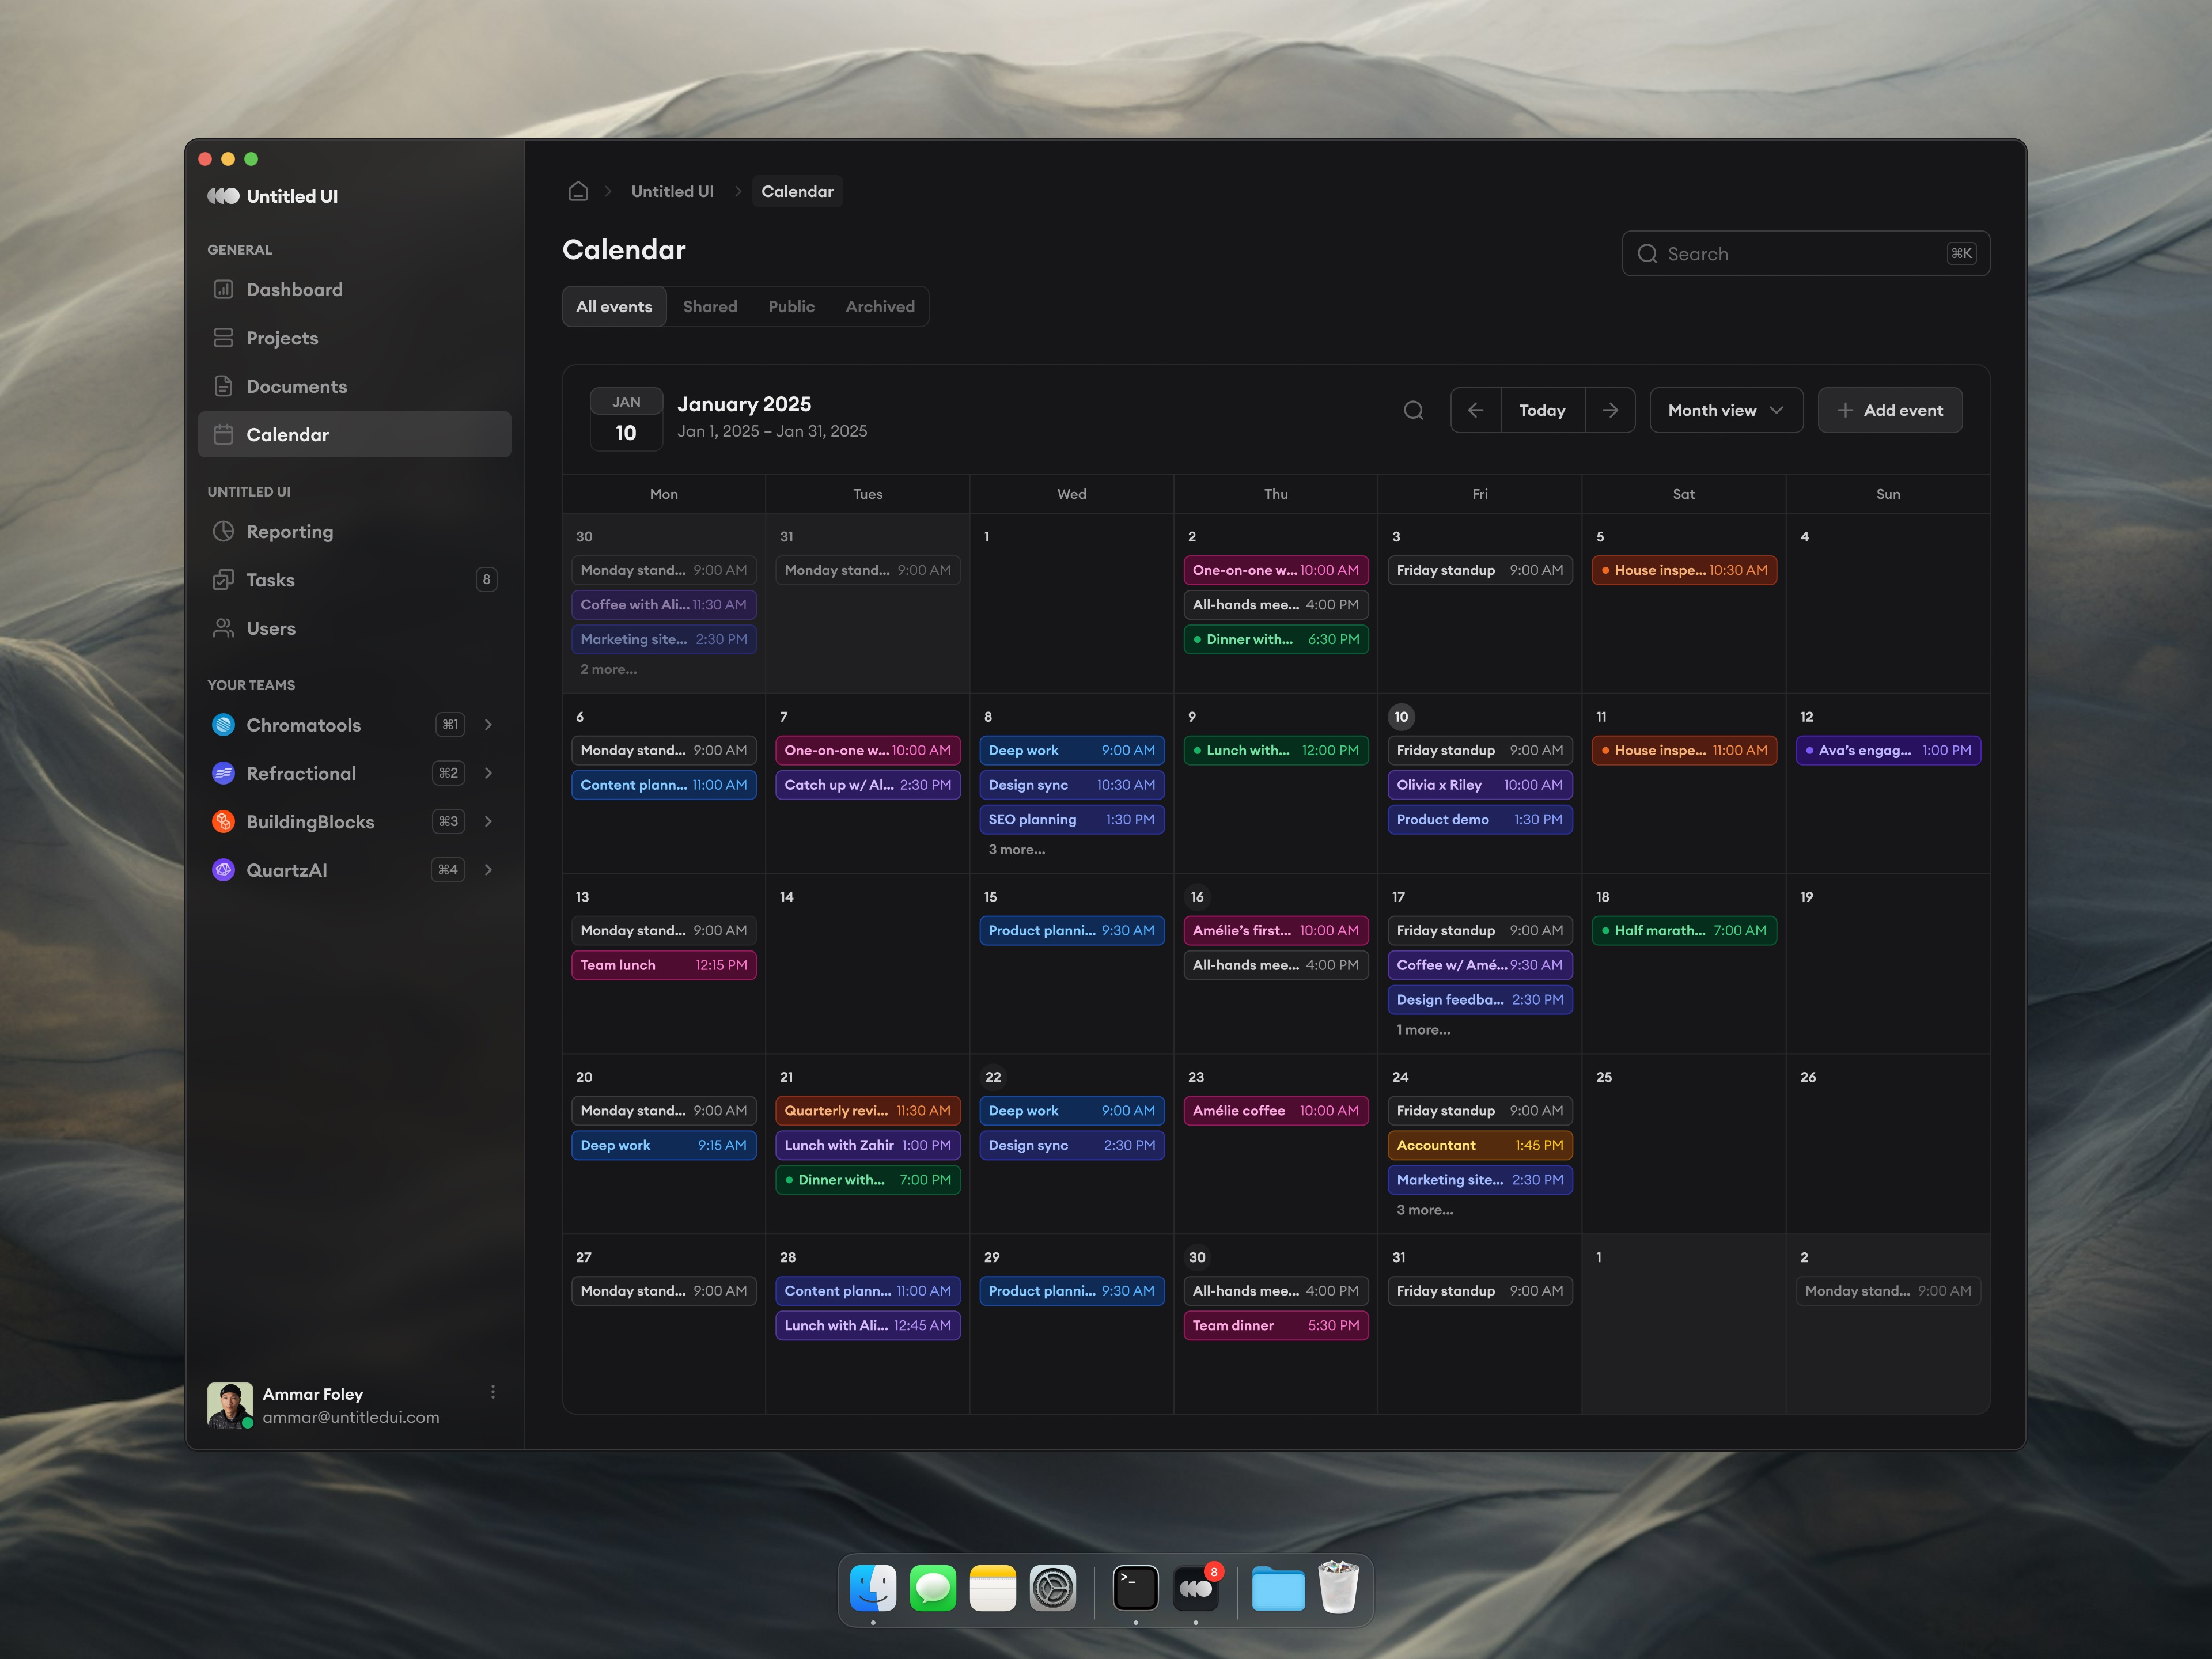Viewport: 2212px width, 1659px height.
Task: Show 1 more event on January 17
Action: (1423, 1029)
